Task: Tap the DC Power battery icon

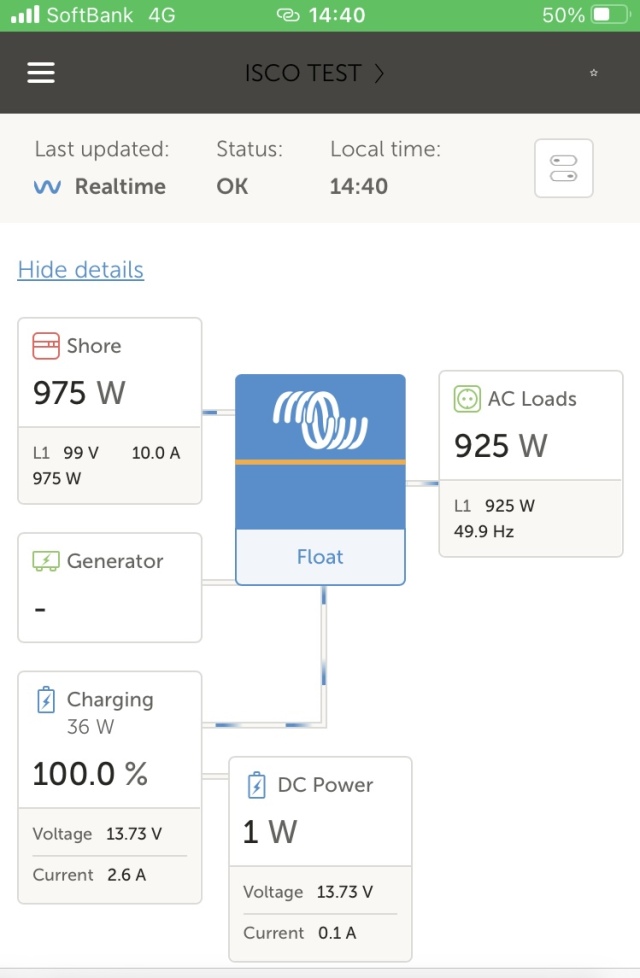Action: tap(256, 785)
